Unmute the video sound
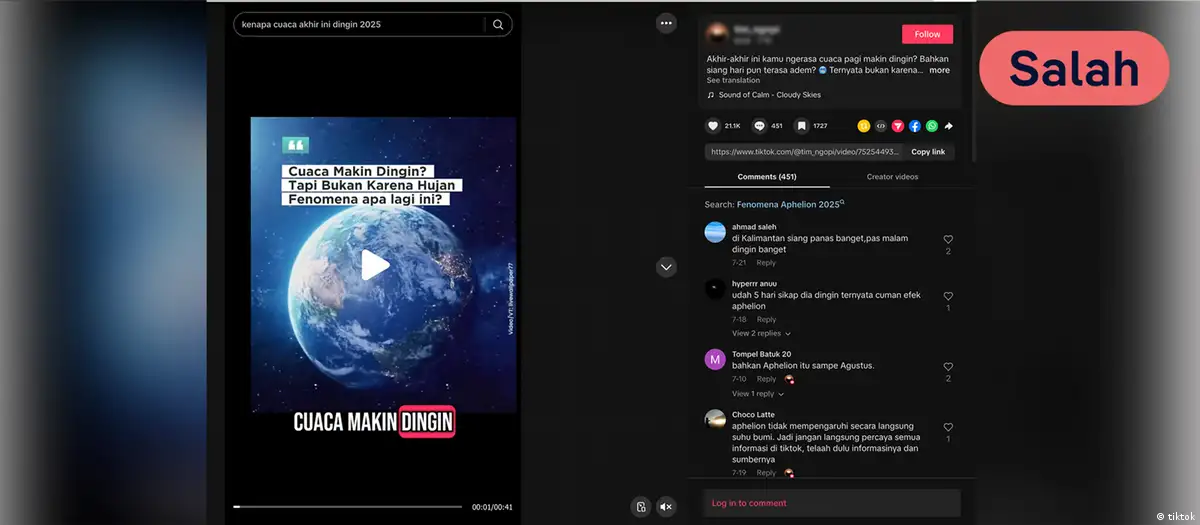Viewport: 1200px width, 525px height. point(666,507)
